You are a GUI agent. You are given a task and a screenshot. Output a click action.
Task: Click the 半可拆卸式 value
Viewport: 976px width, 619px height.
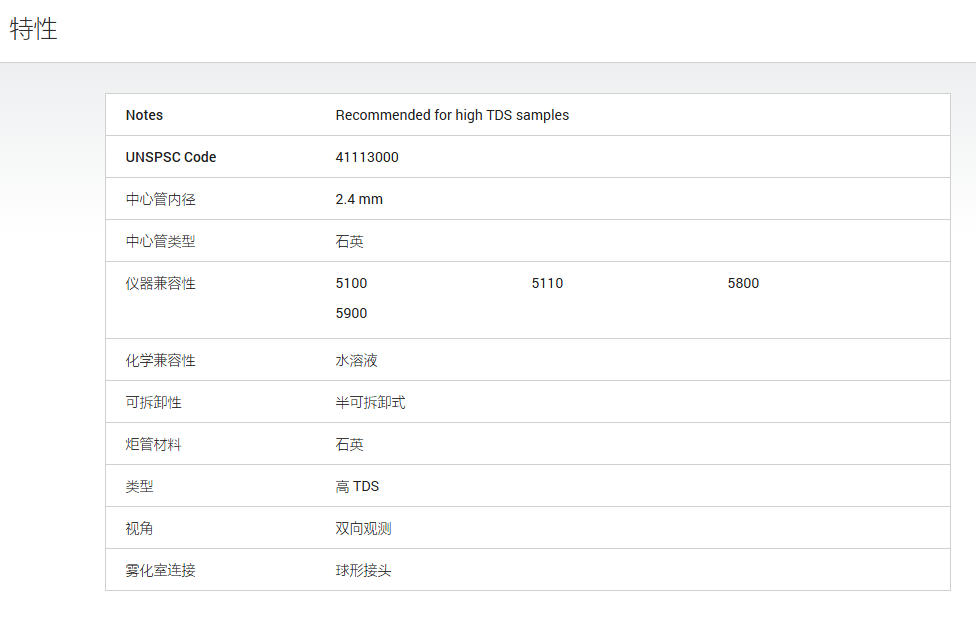(x=370, y=402)
